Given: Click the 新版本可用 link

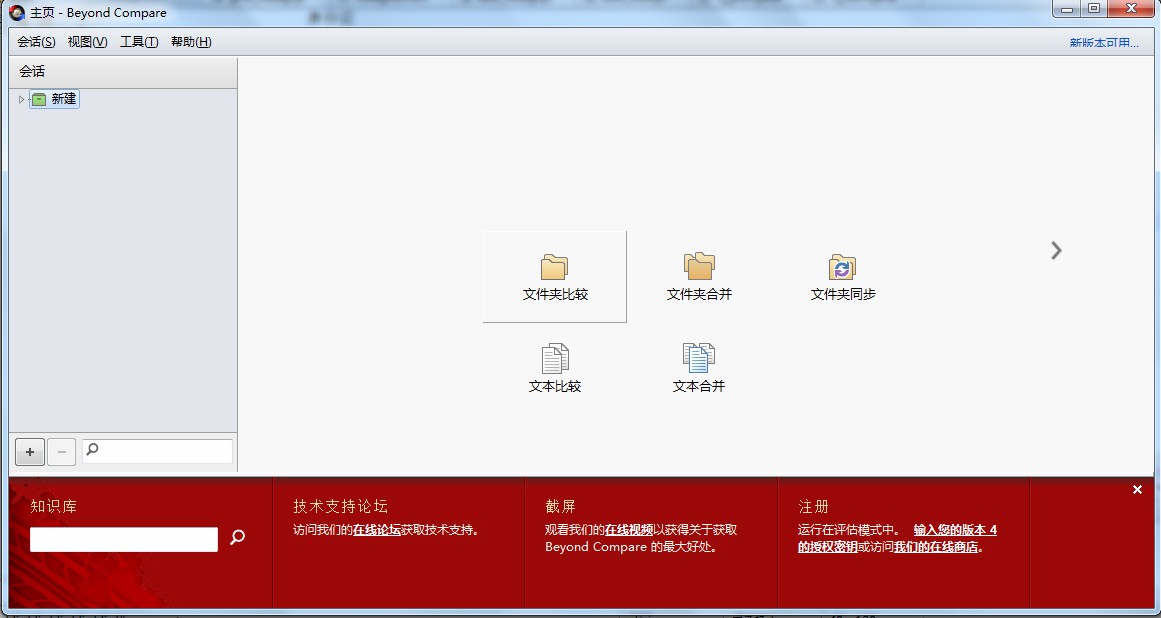Looking at the screenshot, I should (1104, 43).
